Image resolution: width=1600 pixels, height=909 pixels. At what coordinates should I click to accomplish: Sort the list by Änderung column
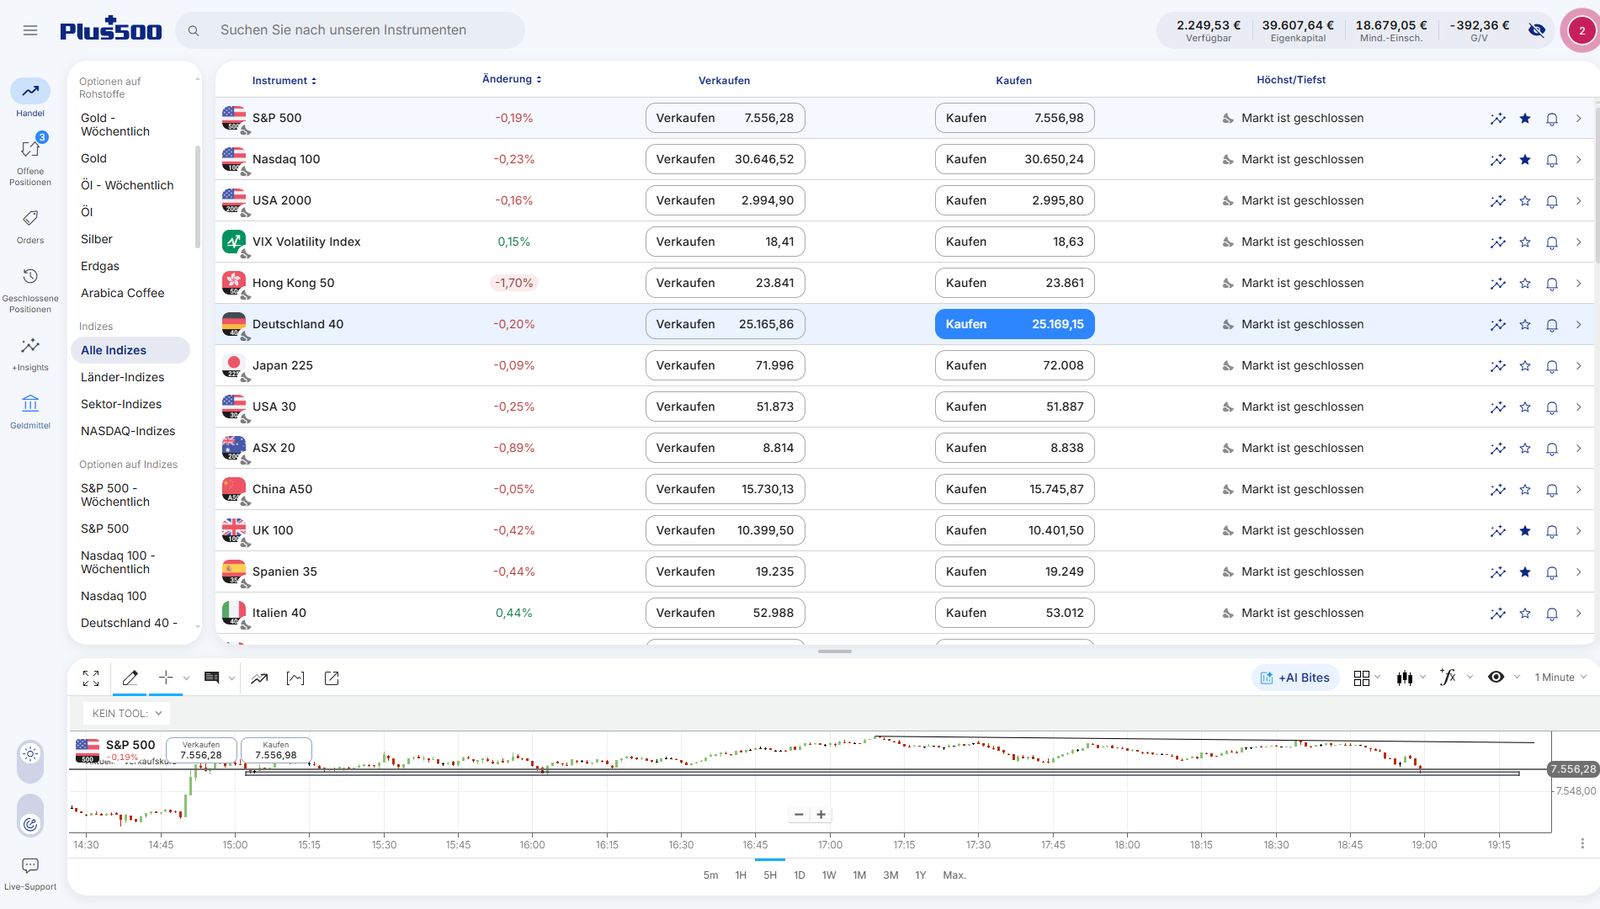(x=512, y=79)
